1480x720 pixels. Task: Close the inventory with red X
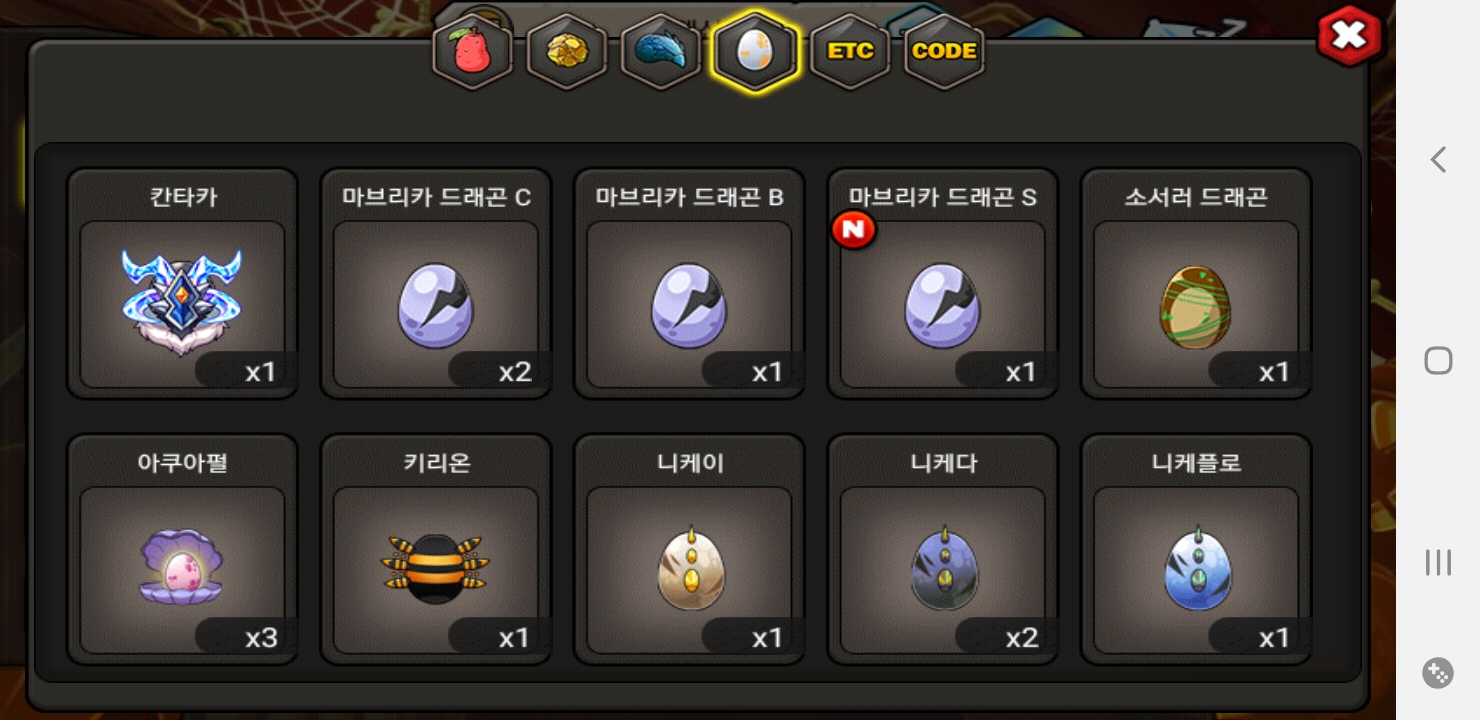click(x=1349, y=36)
